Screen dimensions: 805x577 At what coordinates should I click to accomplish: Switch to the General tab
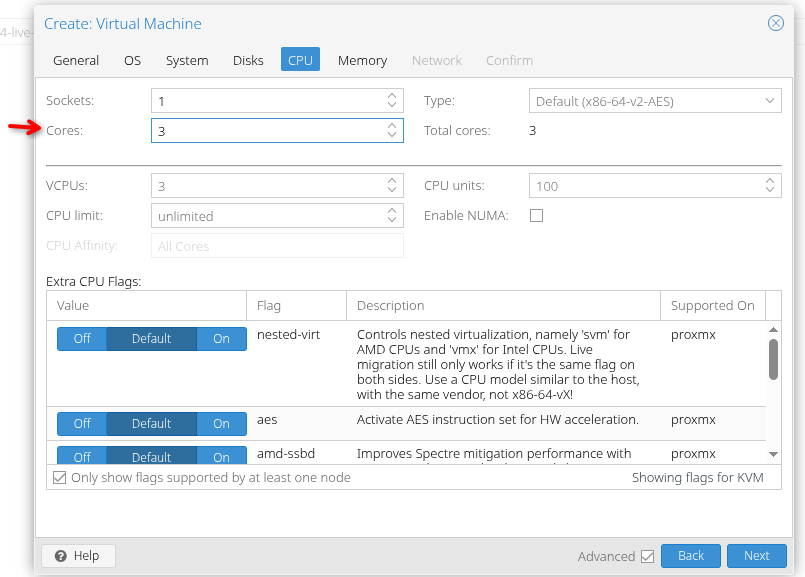click(x=76, y=60)
